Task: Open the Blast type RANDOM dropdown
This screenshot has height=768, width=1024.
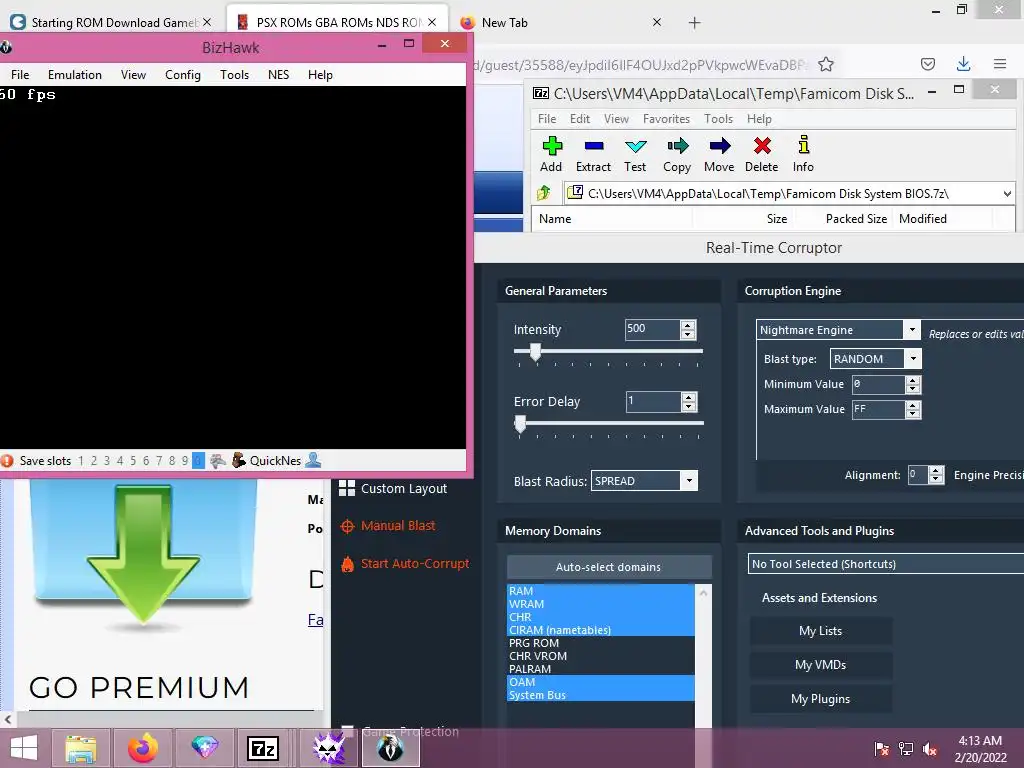Action: 913,359
